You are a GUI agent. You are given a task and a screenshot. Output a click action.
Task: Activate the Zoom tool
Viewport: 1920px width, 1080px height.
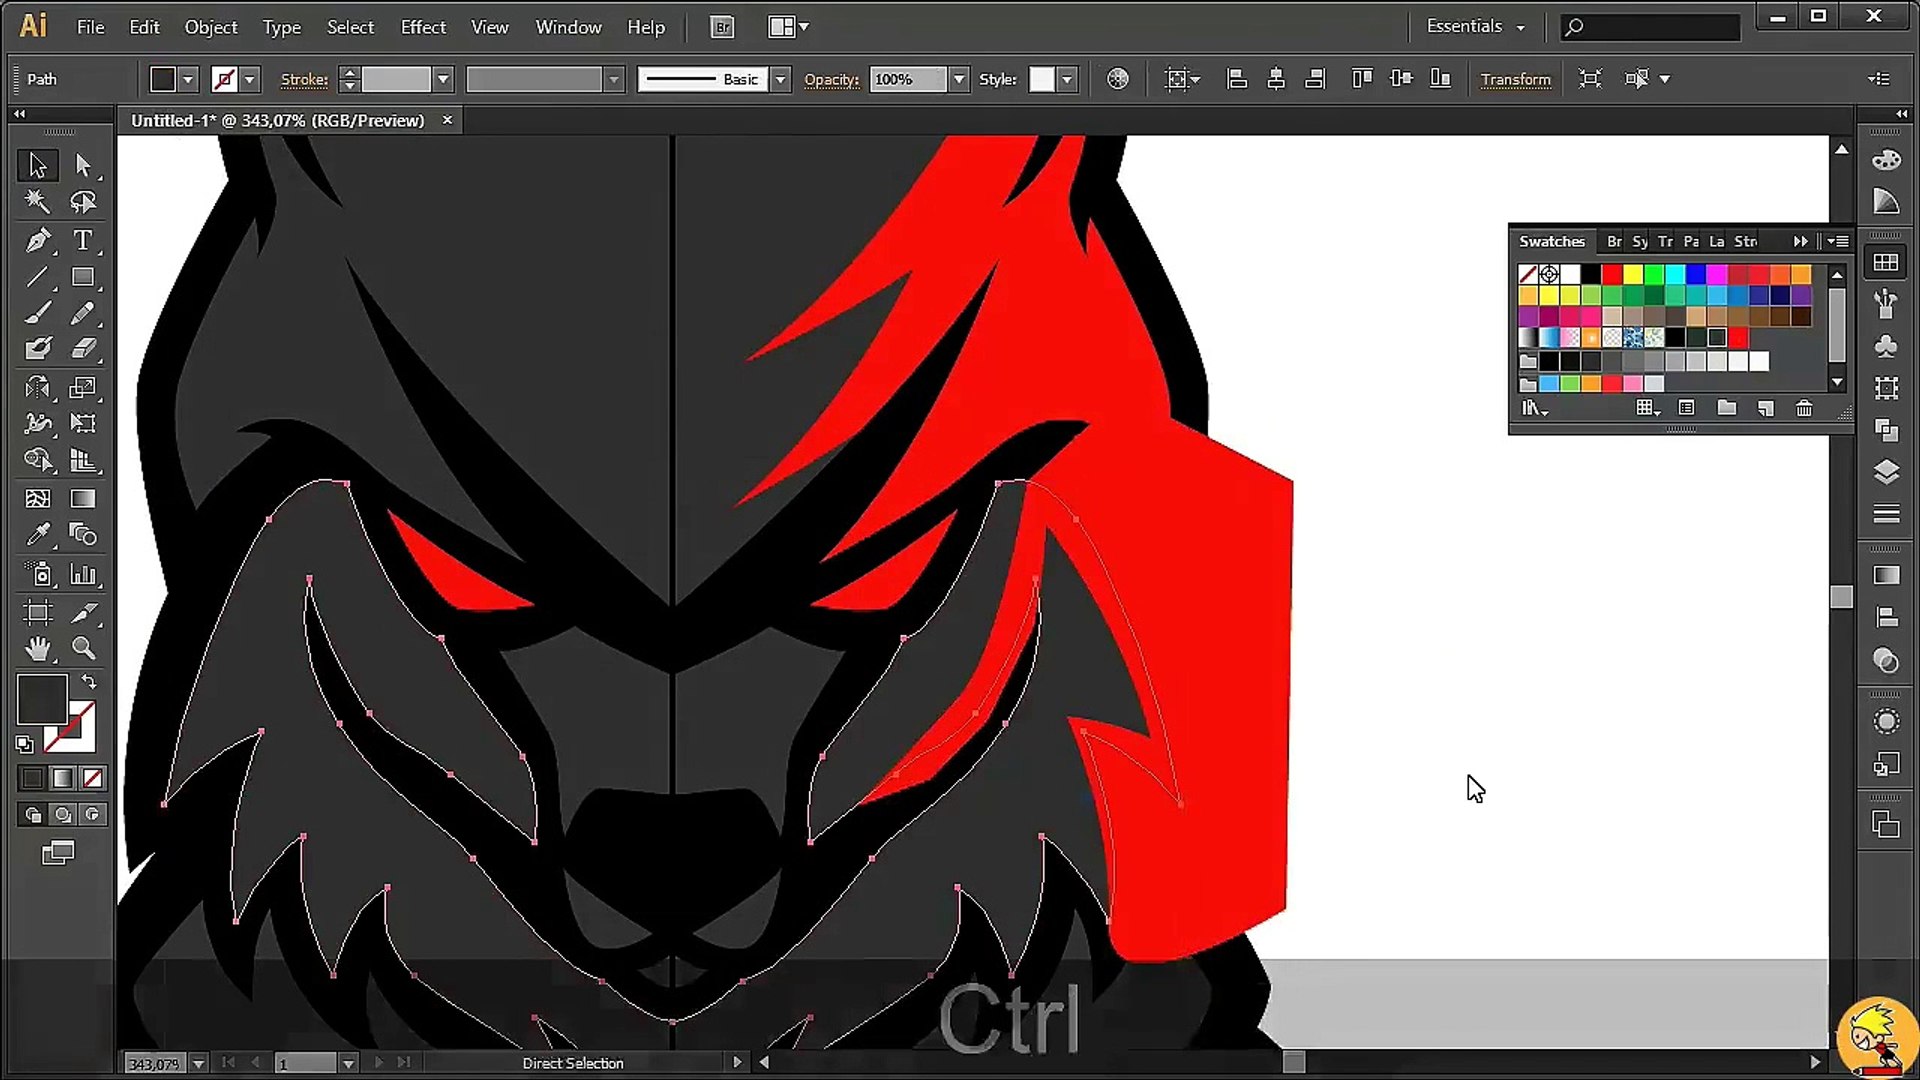83,649
